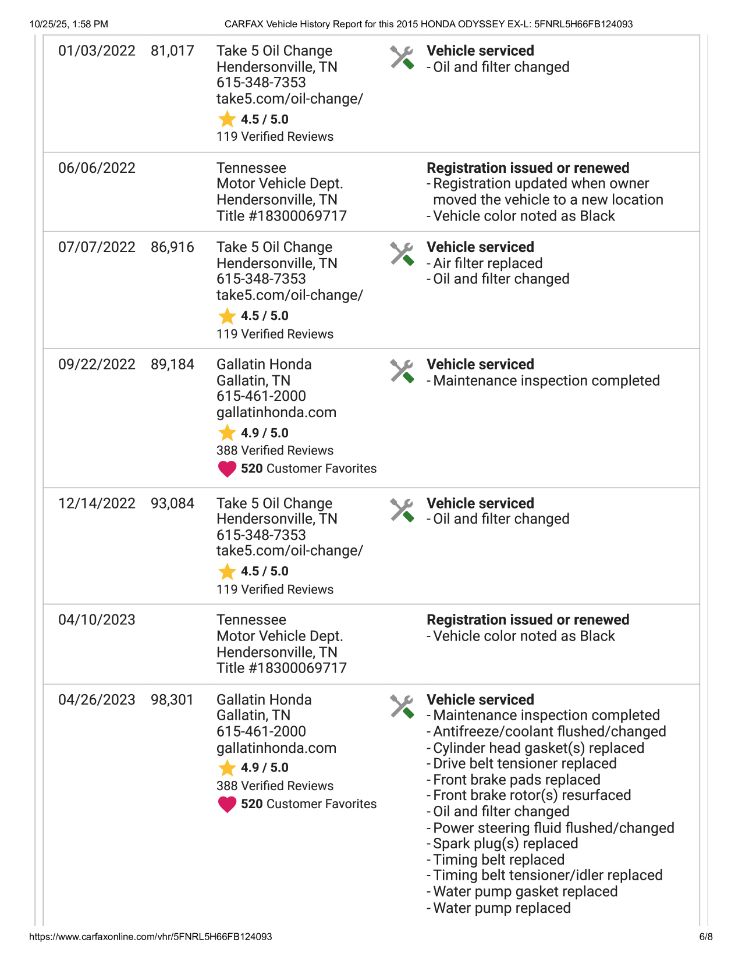This screenshot has height=960, width=742.
Task: Click the heart icon in 09/22/2022 Gallatin Honda entry
Action: [227, 468]
